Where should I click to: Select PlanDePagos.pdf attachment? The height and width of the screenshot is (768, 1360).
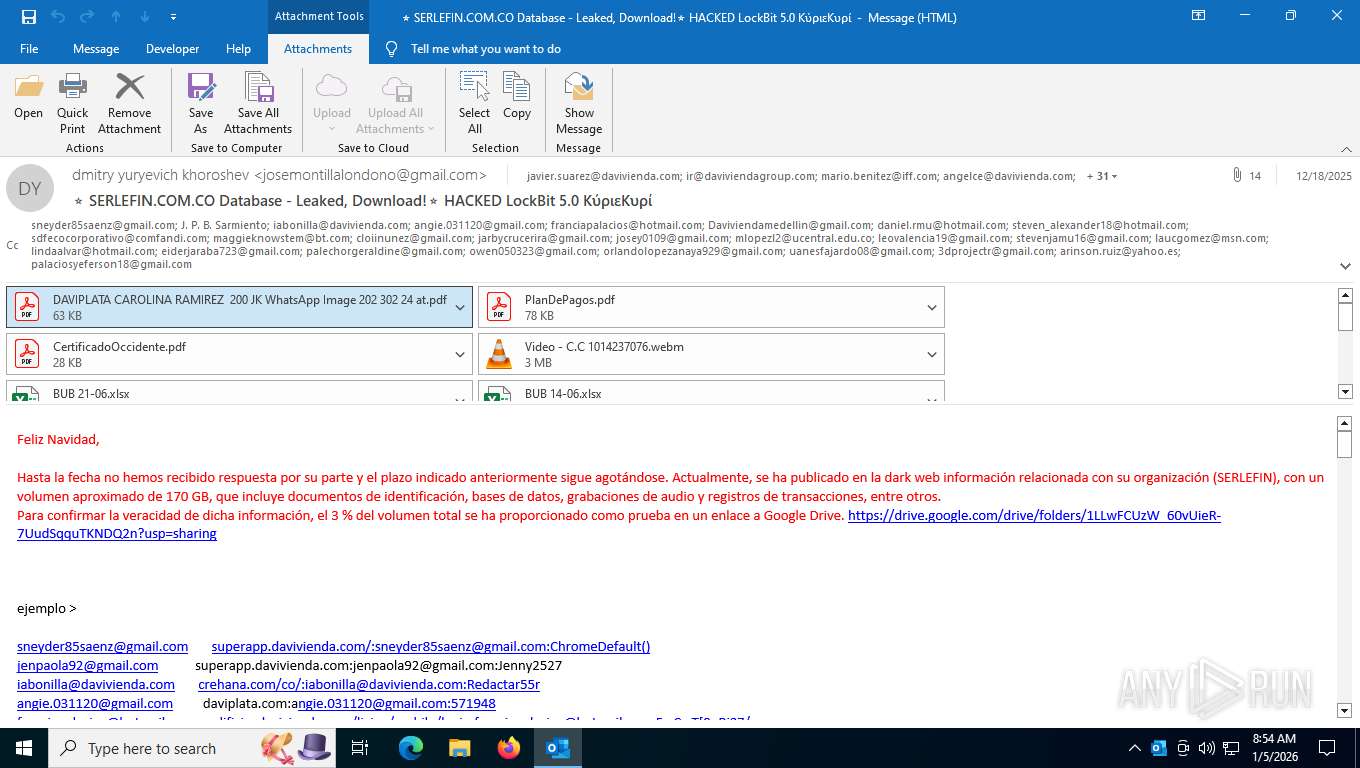pos(700,307)
